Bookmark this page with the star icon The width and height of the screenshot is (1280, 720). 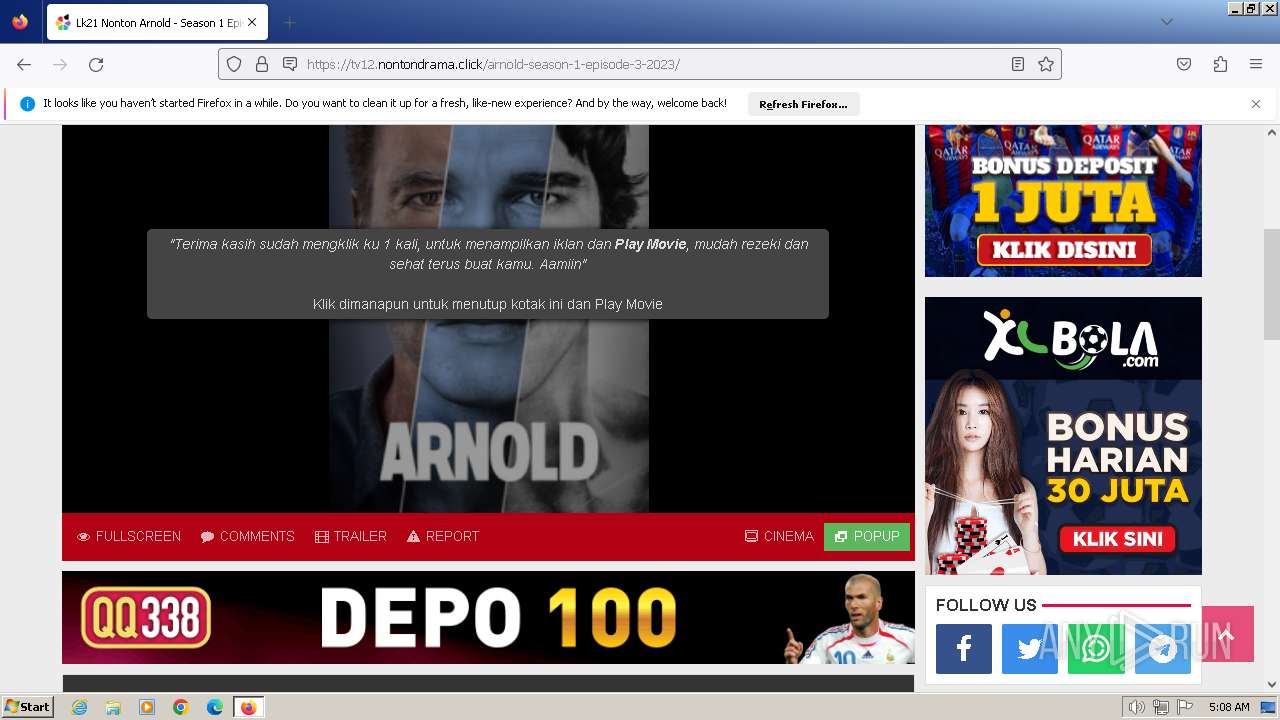[1046, 64]
